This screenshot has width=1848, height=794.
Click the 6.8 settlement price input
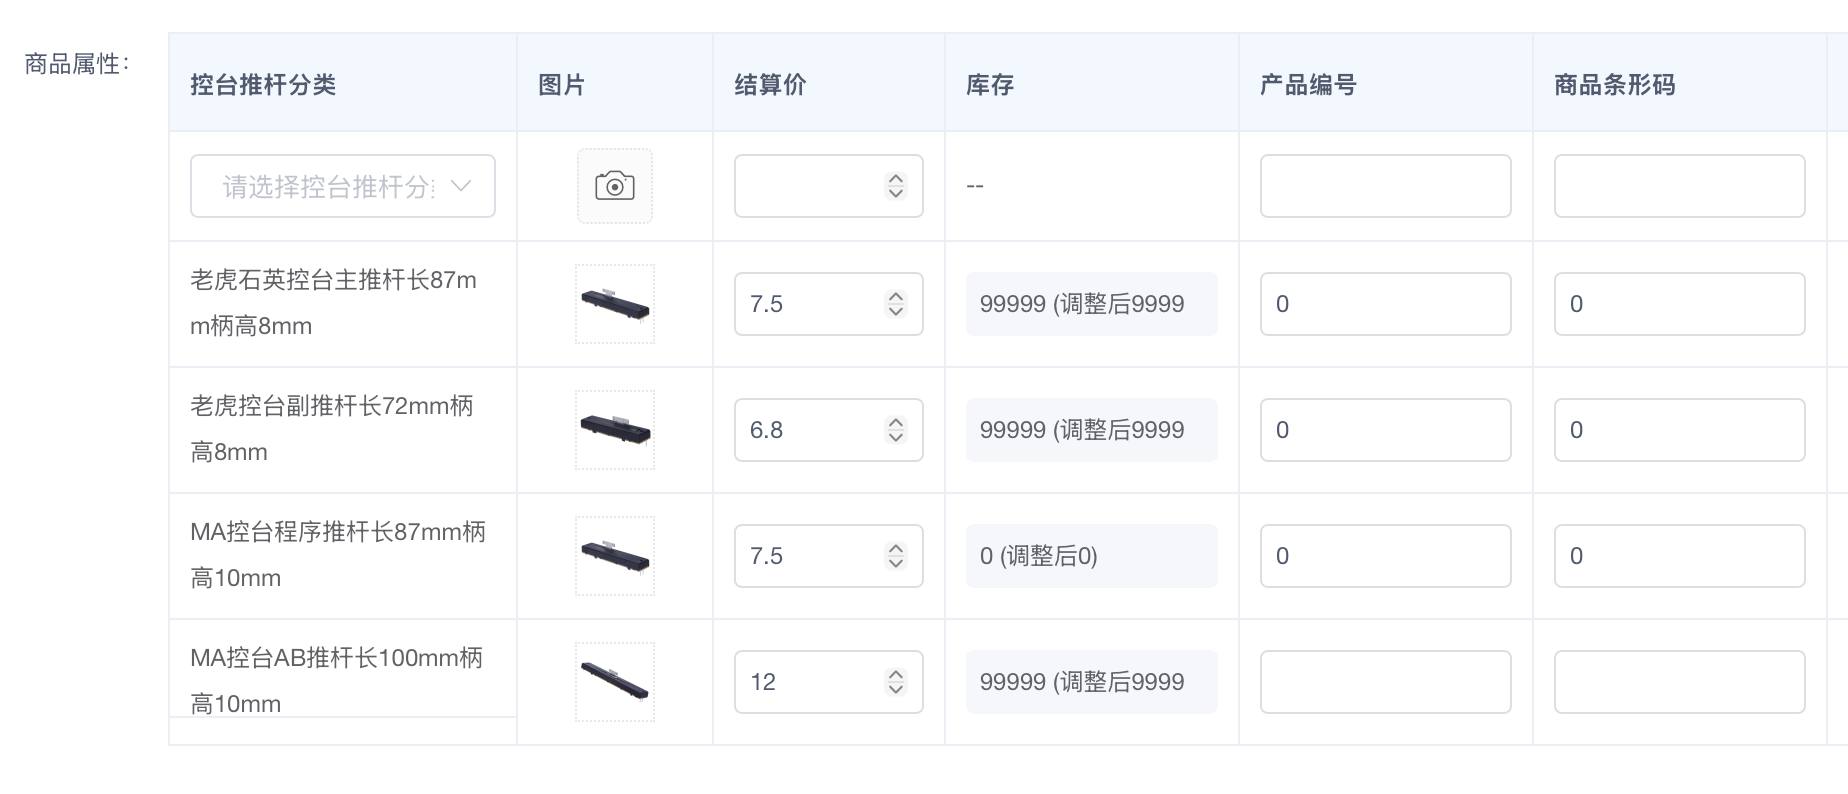pos(806,430)
